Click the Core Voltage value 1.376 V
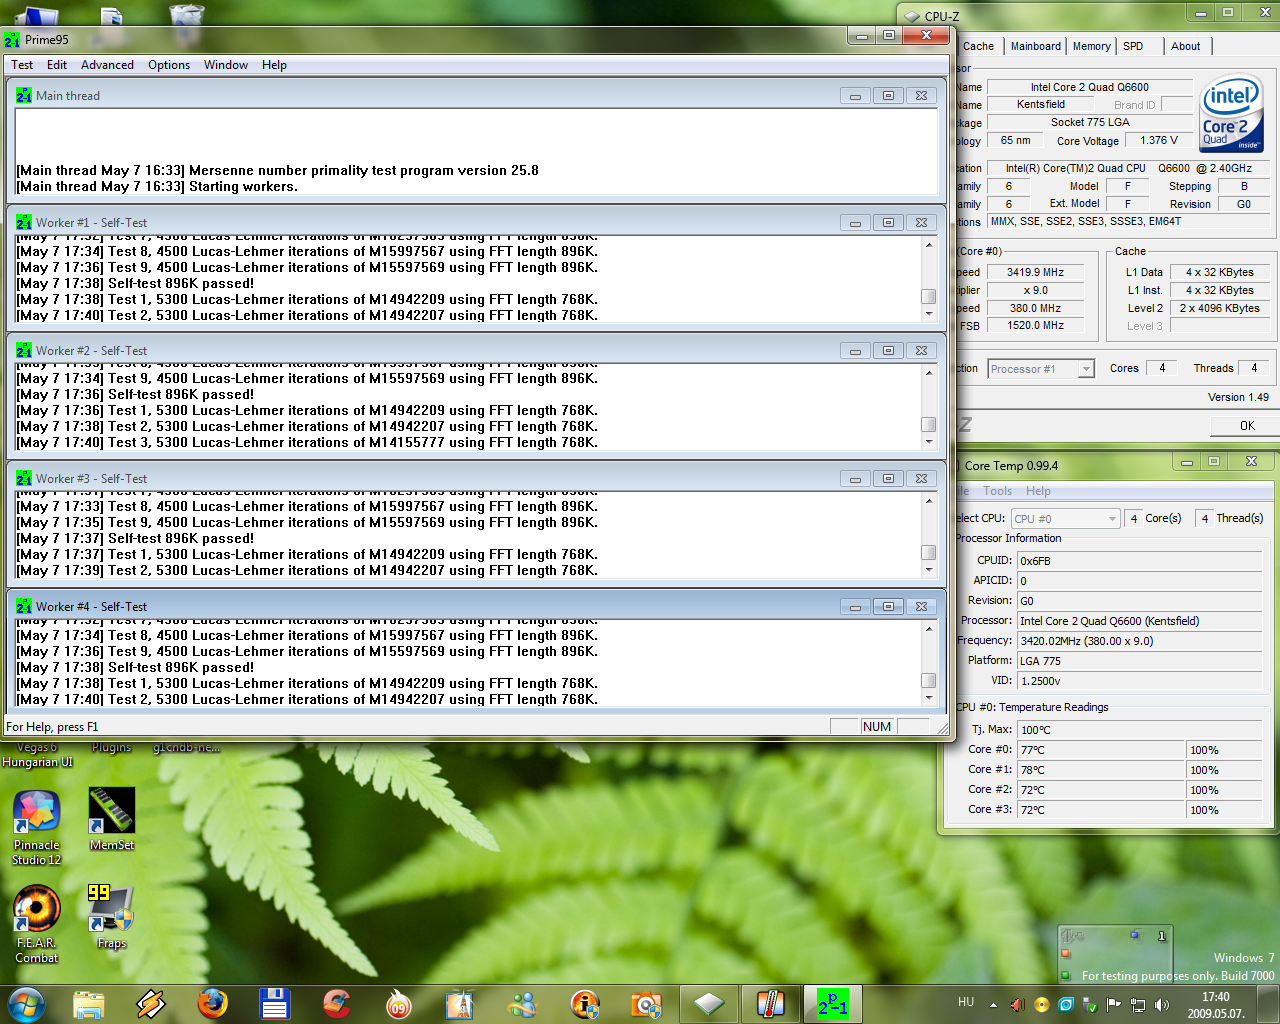Viewport: 1280px width, 1024px height. (1159, 141)
